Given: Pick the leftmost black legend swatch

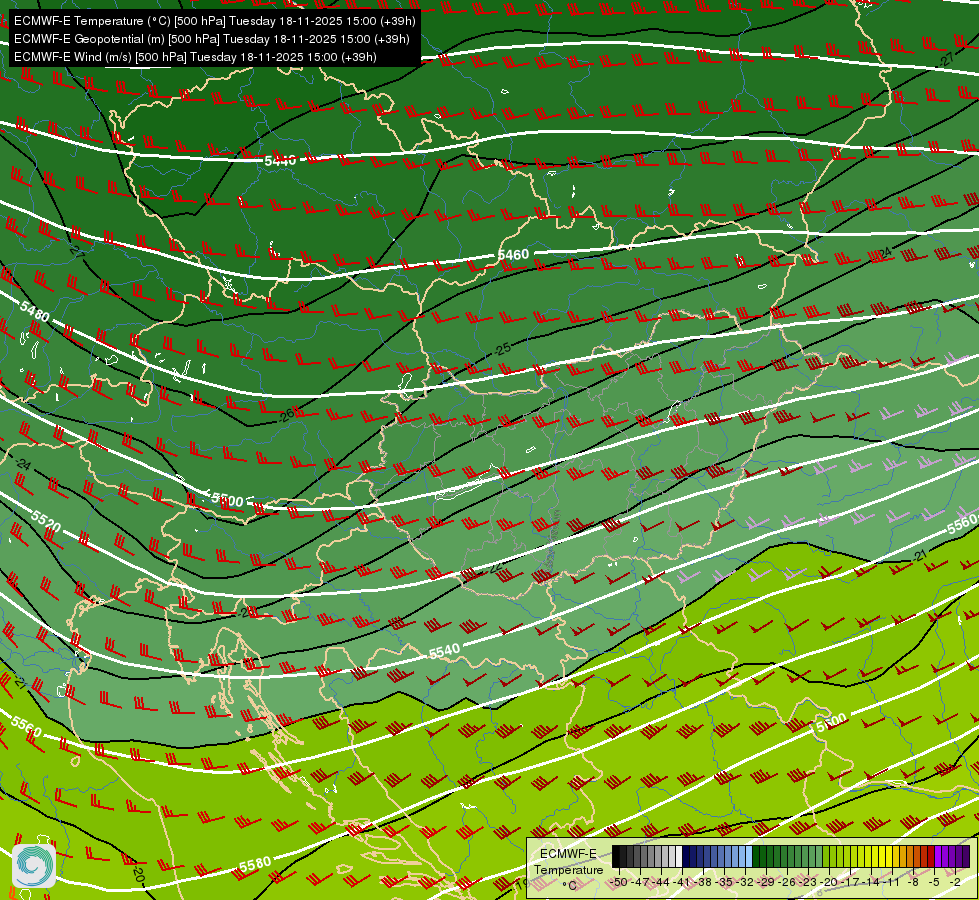Looking at the screenshot, I should pos(616,856).
